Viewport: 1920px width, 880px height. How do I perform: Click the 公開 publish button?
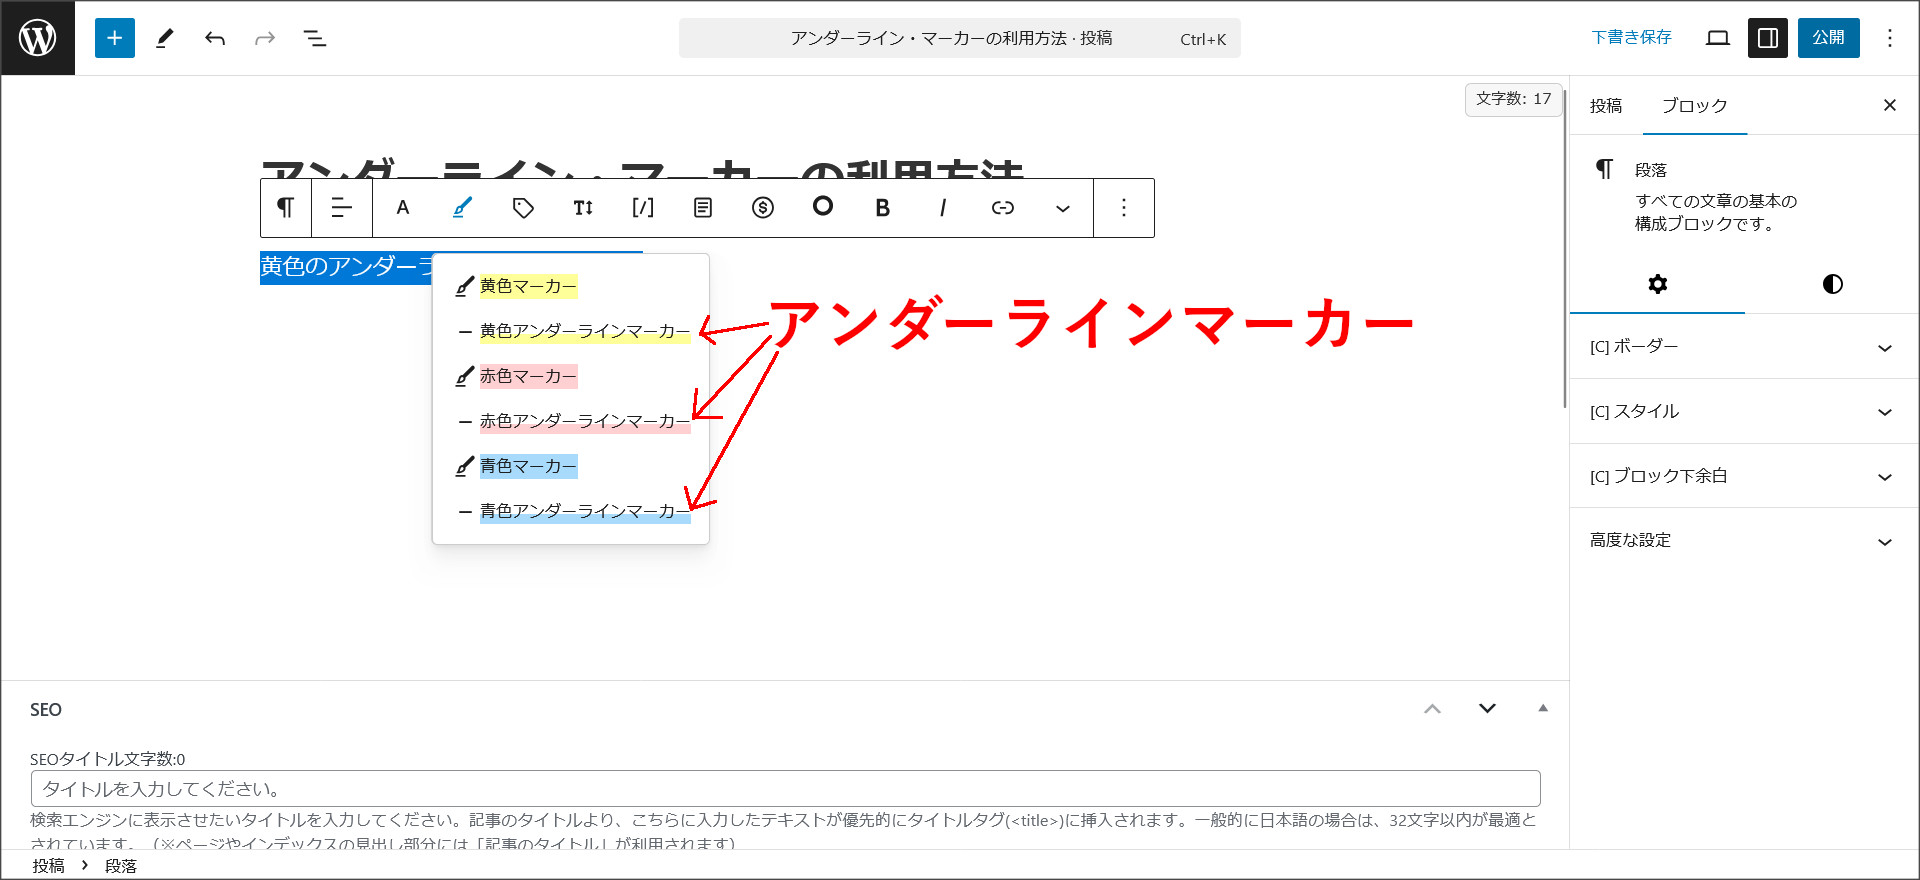pos(1828,38)
